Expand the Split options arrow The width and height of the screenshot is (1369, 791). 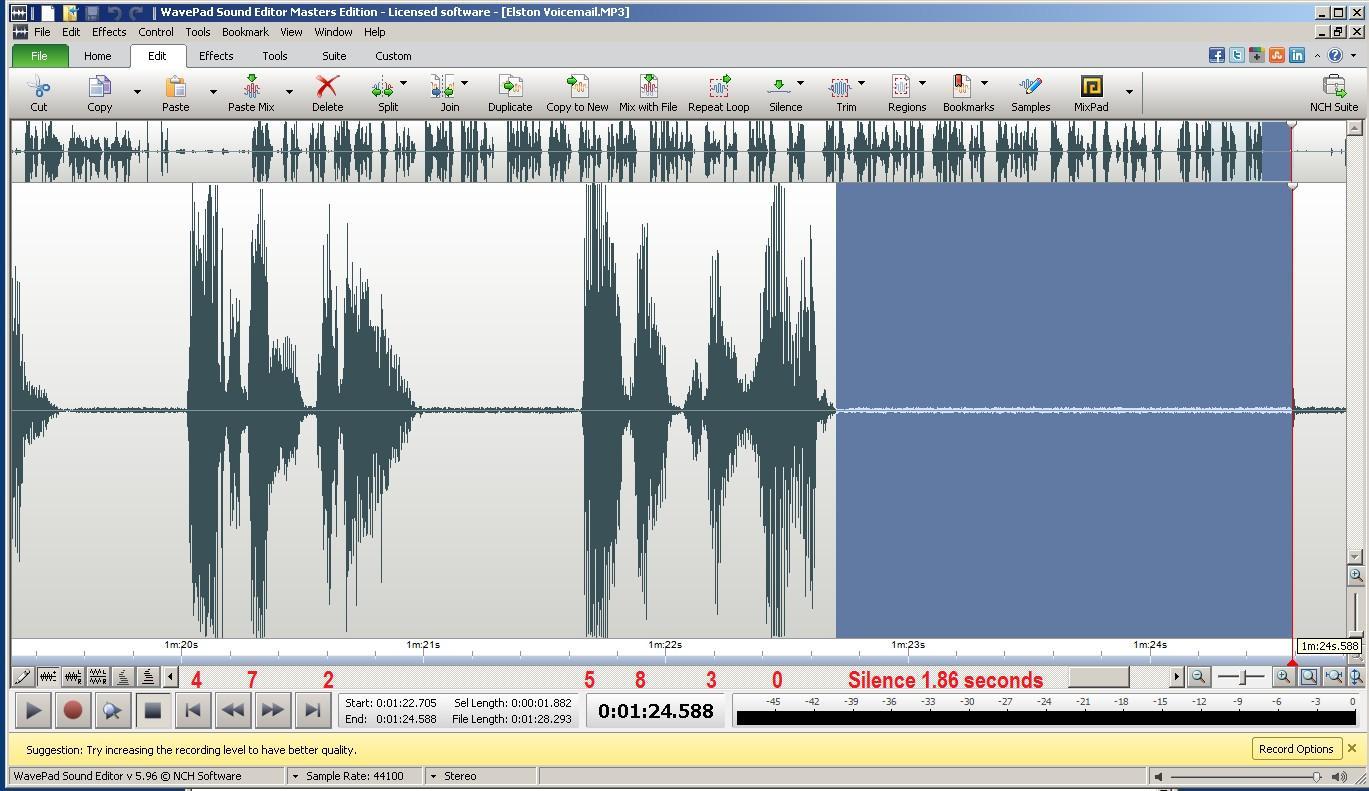coord(403,83)
